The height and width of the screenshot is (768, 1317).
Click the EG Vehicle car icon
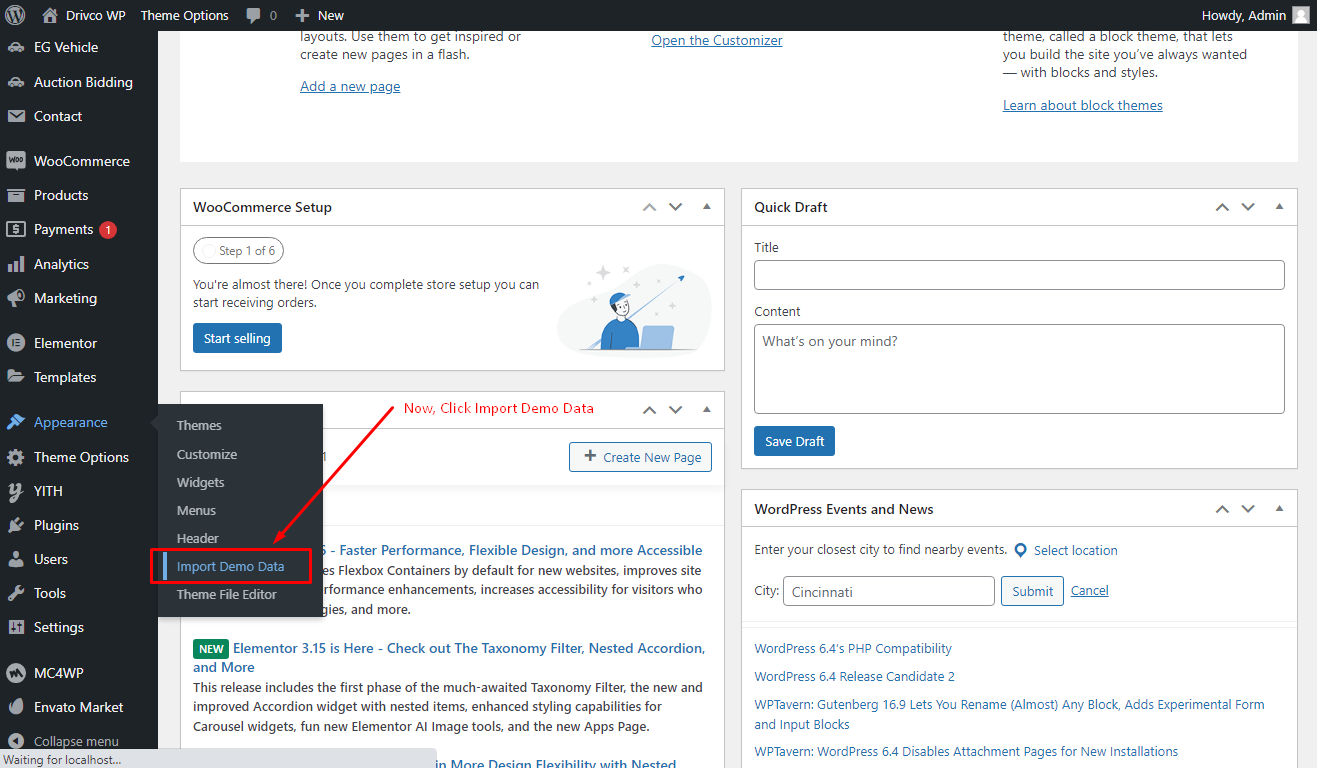pos(15,47)
